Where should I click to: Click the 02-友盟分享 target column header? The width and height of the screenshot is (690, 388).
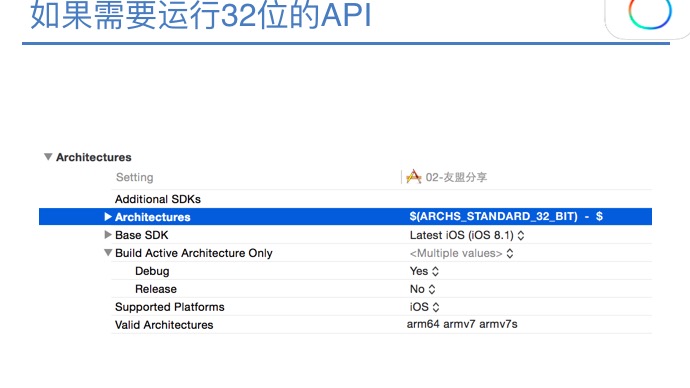(456, 177)
